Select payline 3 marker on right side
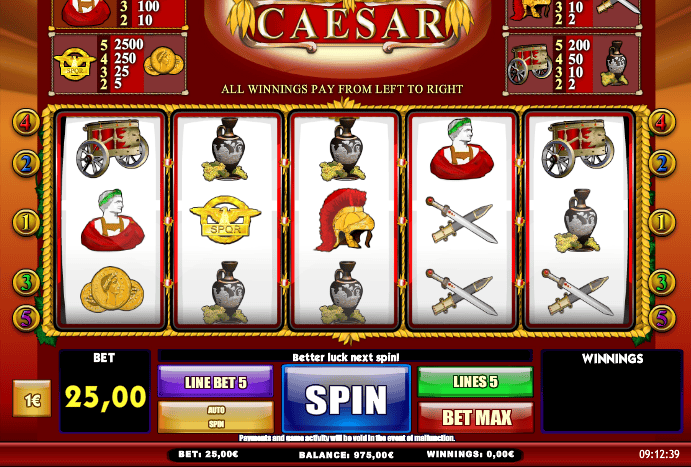691x467 pixels. point(661,282)
